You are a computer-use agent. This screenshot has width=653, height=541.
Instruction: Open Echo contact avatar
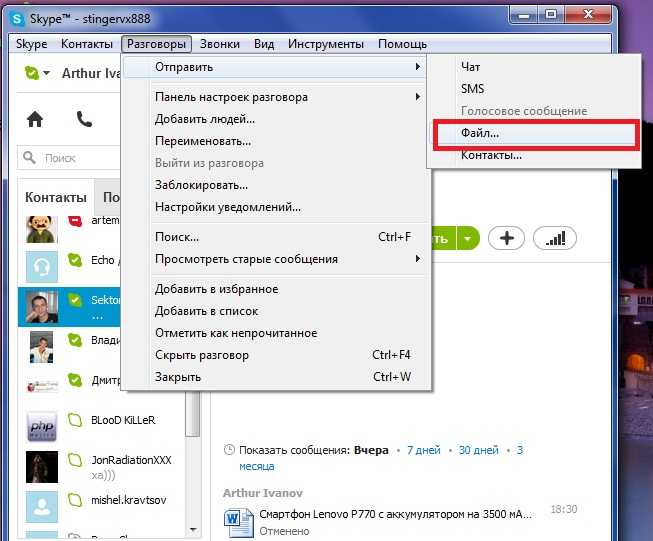[42, 267]
